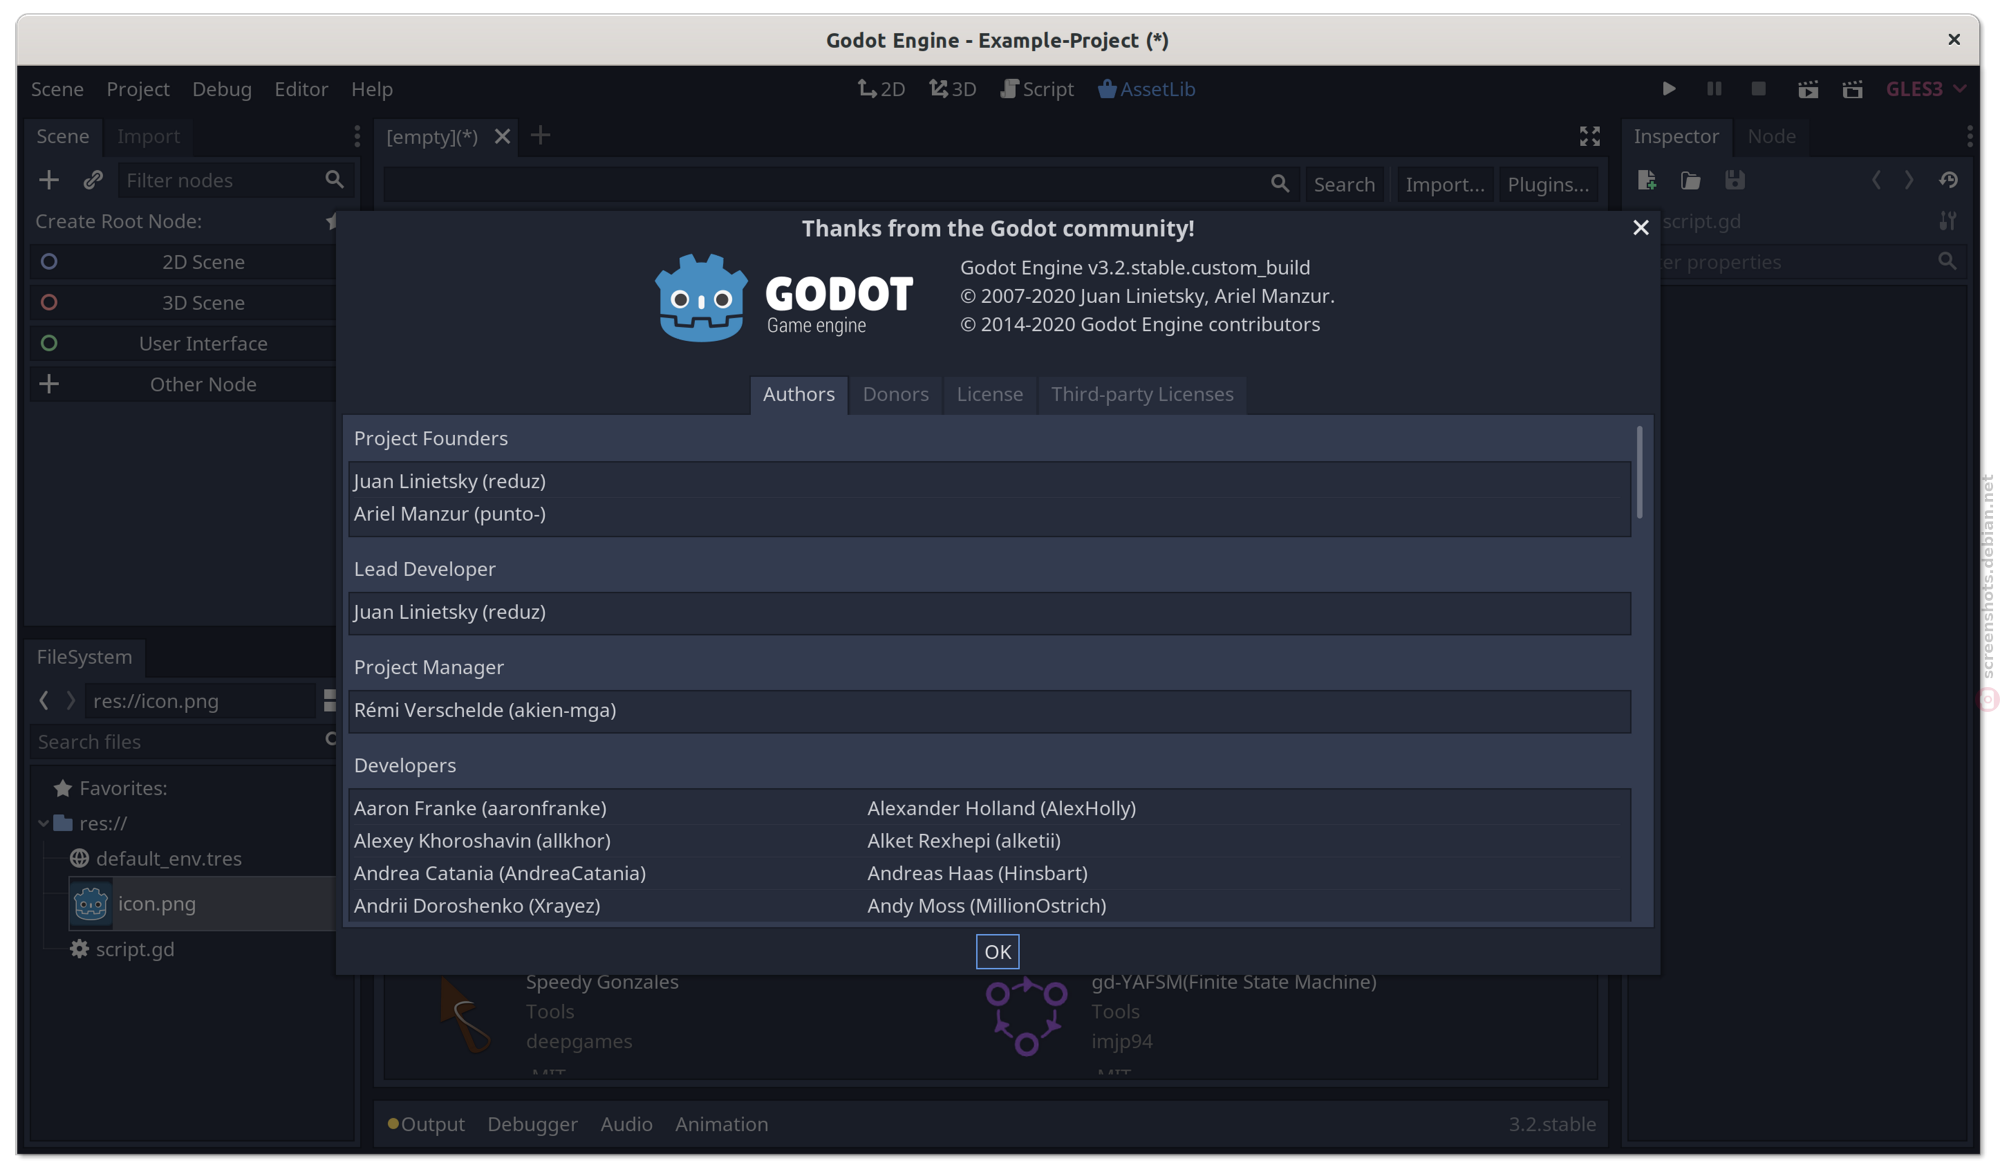Create a 2D Scene root node
Image resolution: width=2000 pixels, height=1174 pixels.
point(184,262)
